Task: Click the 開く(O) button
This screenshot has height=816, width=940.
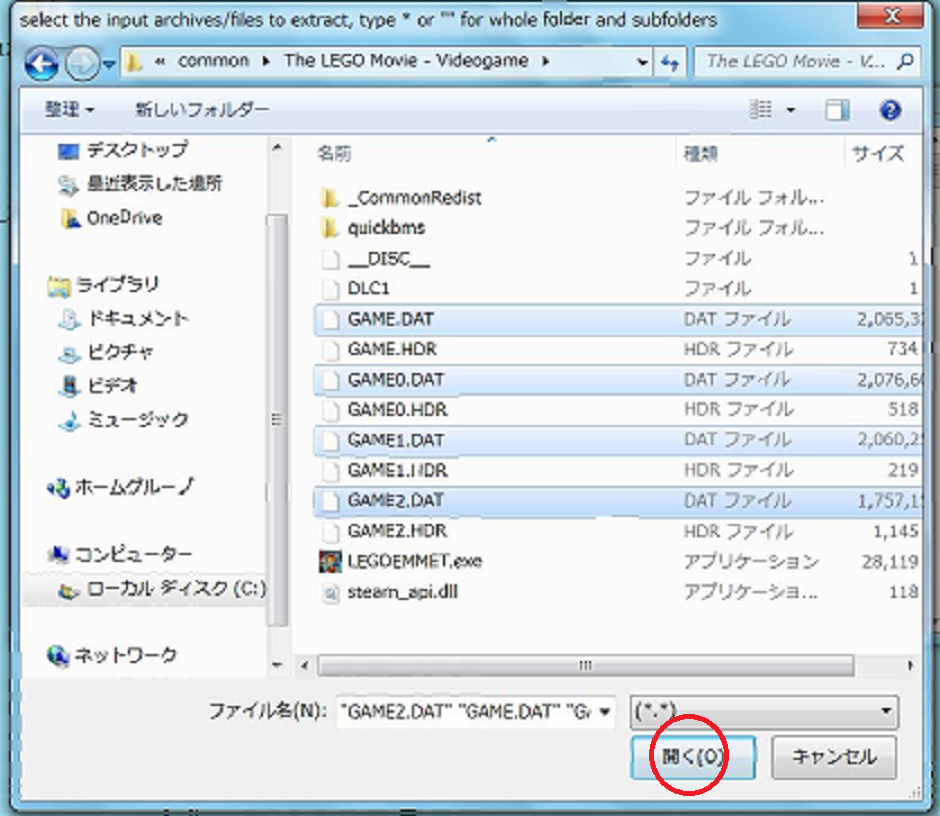Action: pos(694,758)
